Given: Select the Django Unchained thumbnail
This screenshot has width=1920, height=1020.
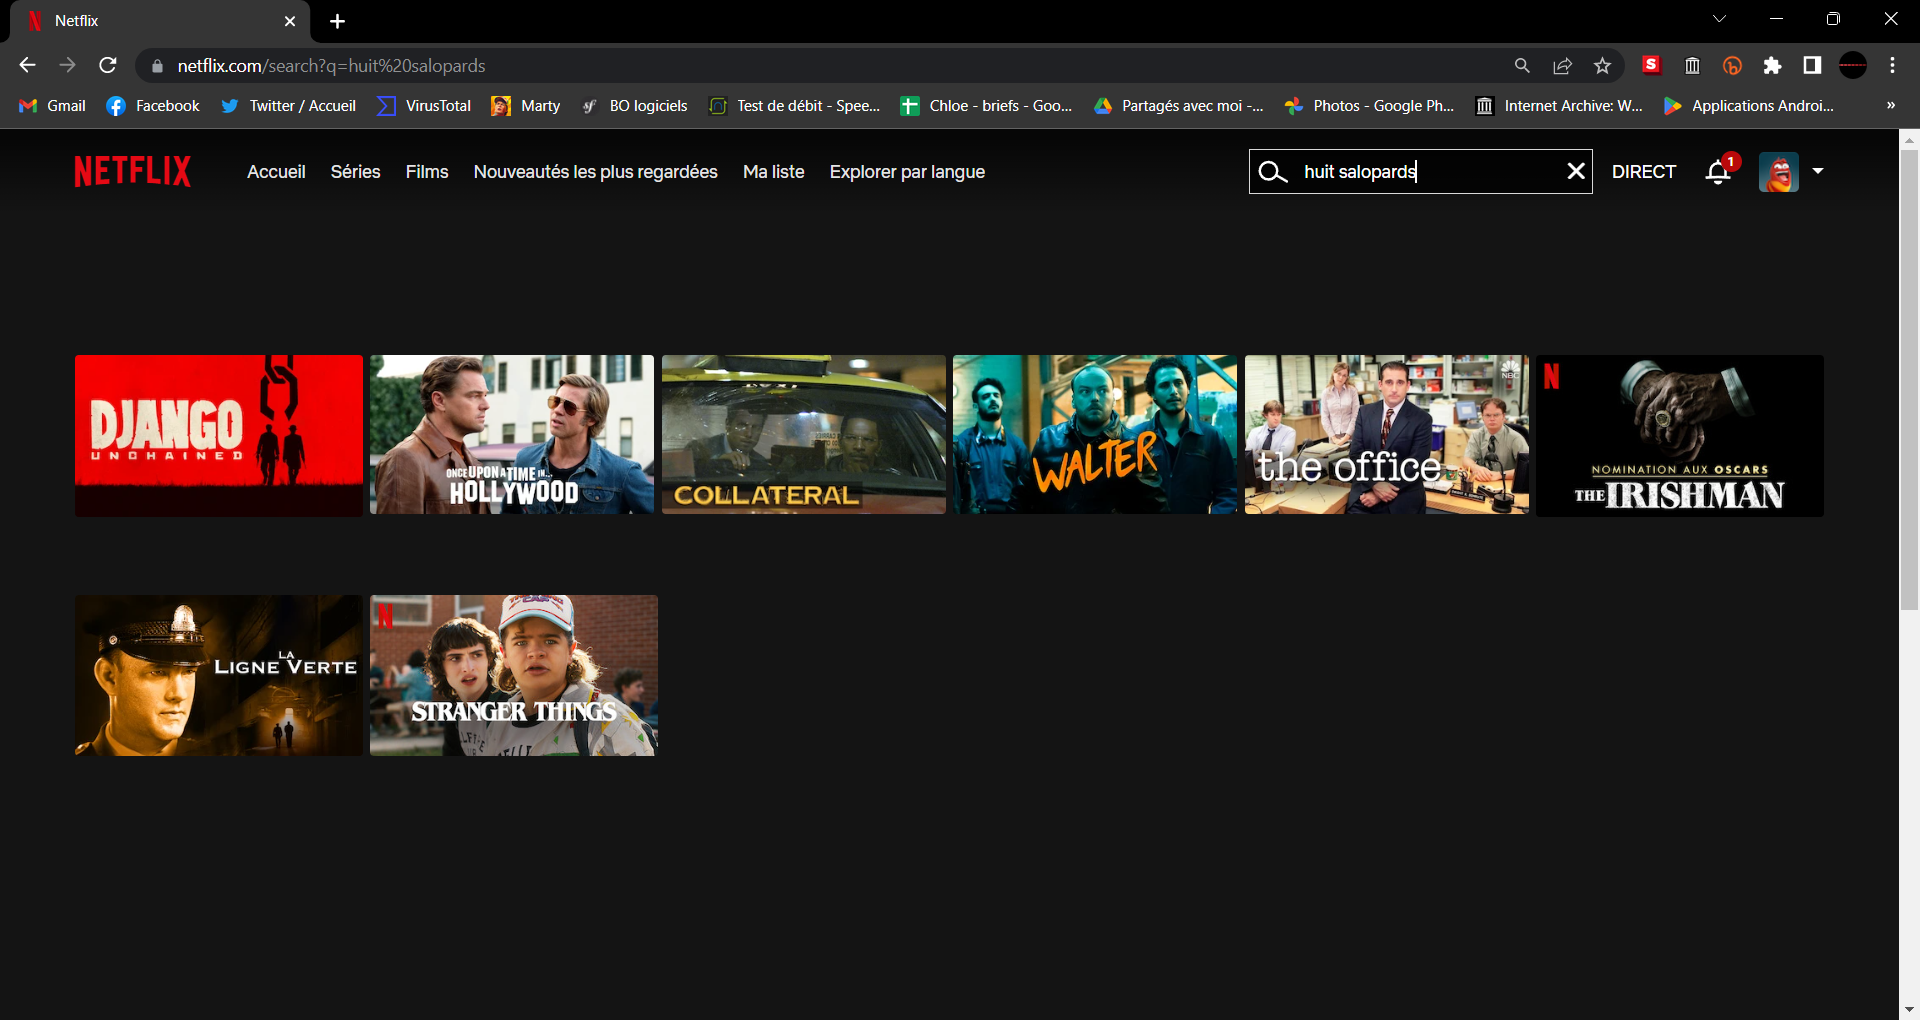Looking at the screenshot, I should [x=219, y=435].
